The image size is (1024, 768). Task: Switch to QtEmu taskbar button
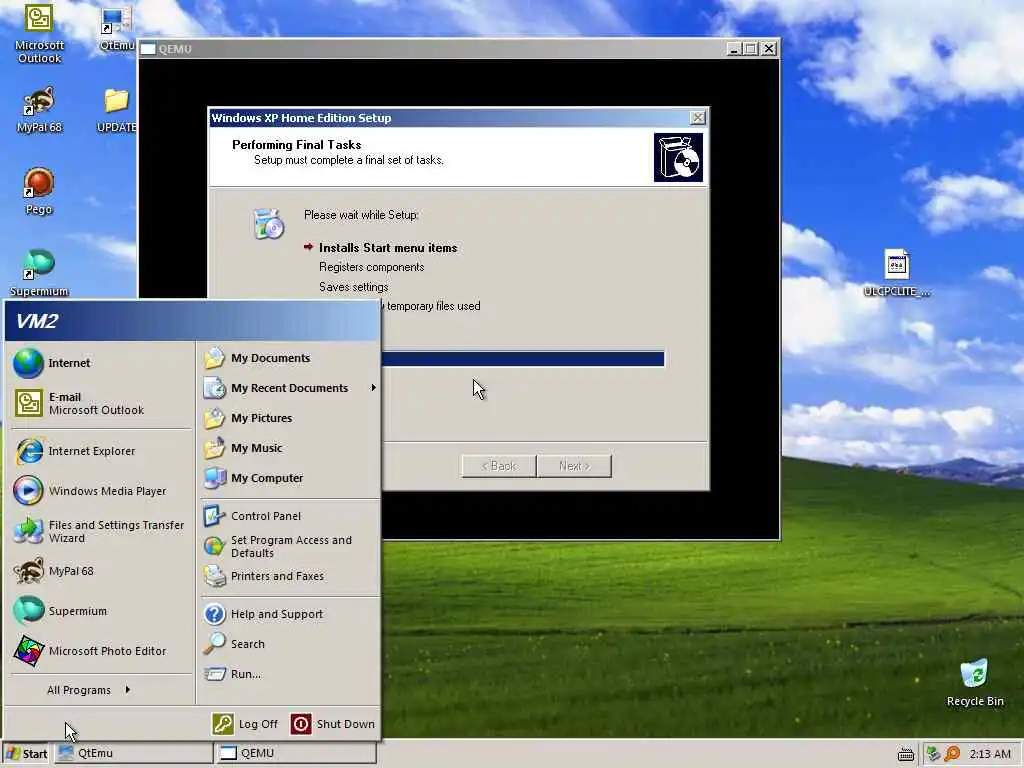click(133, 753)
